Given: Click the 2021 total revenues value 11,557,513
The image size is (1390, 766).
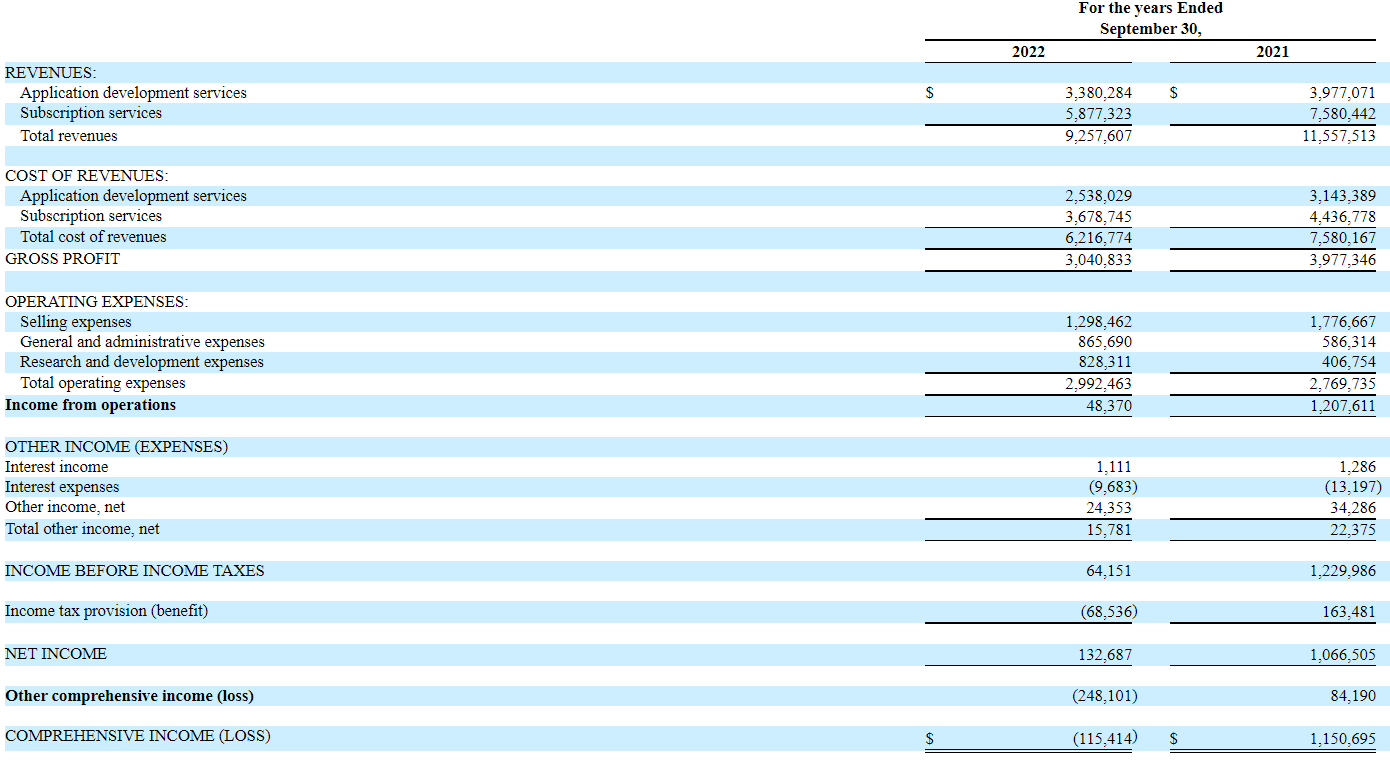Looking at the screenshot, I should (x=1338, y=136).
